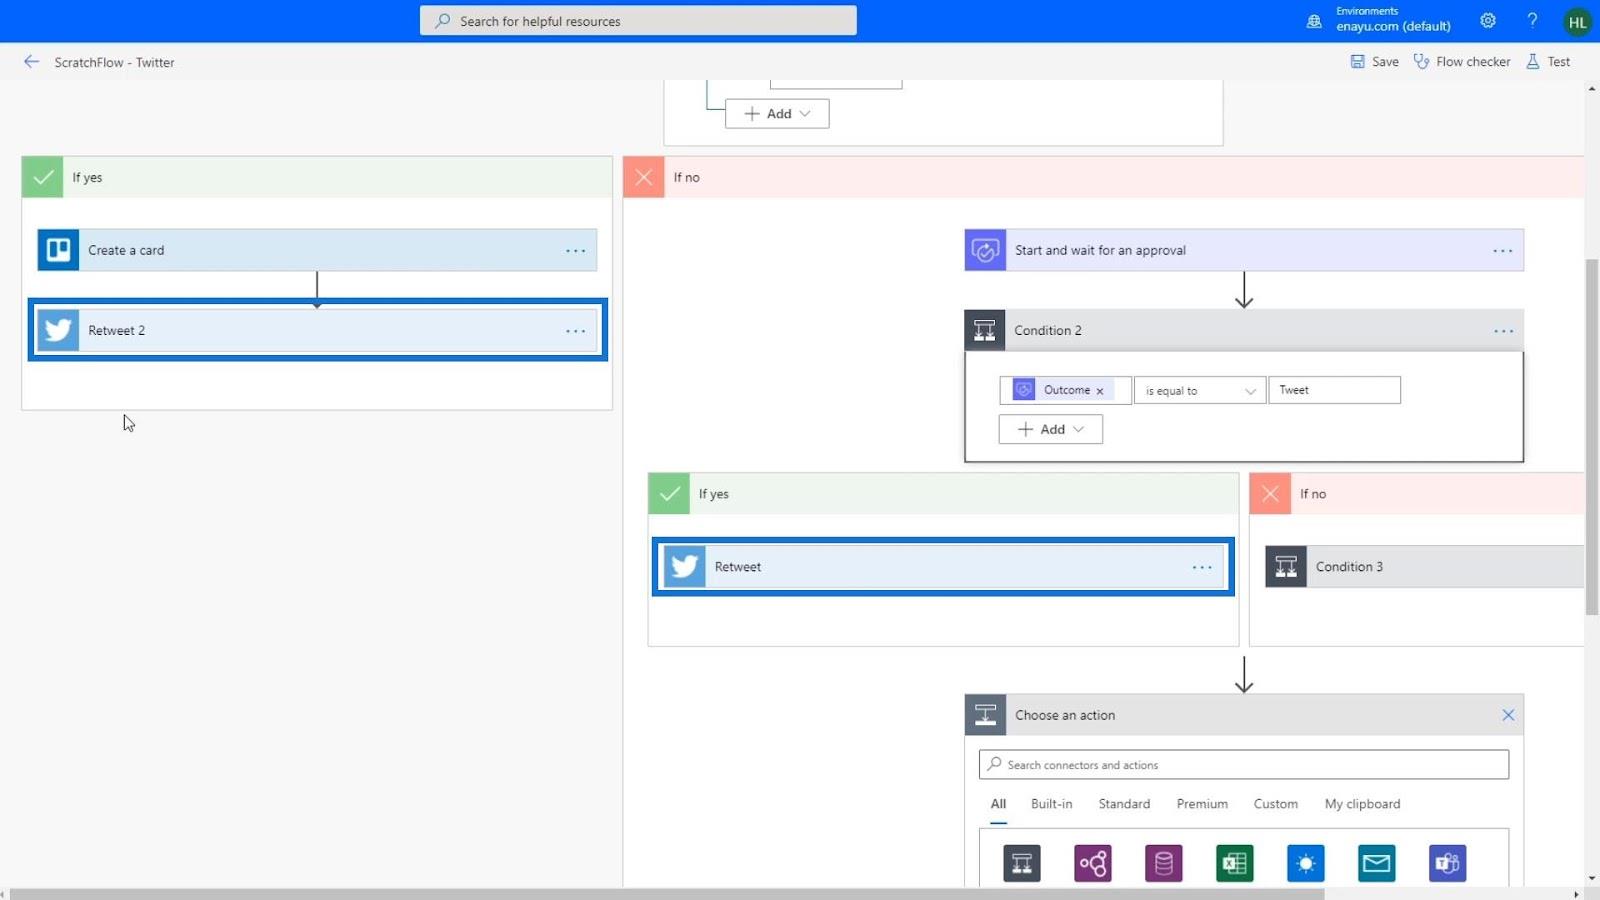
Task: Switch to the Premium connectors tab
Action: pos(1202,804)
